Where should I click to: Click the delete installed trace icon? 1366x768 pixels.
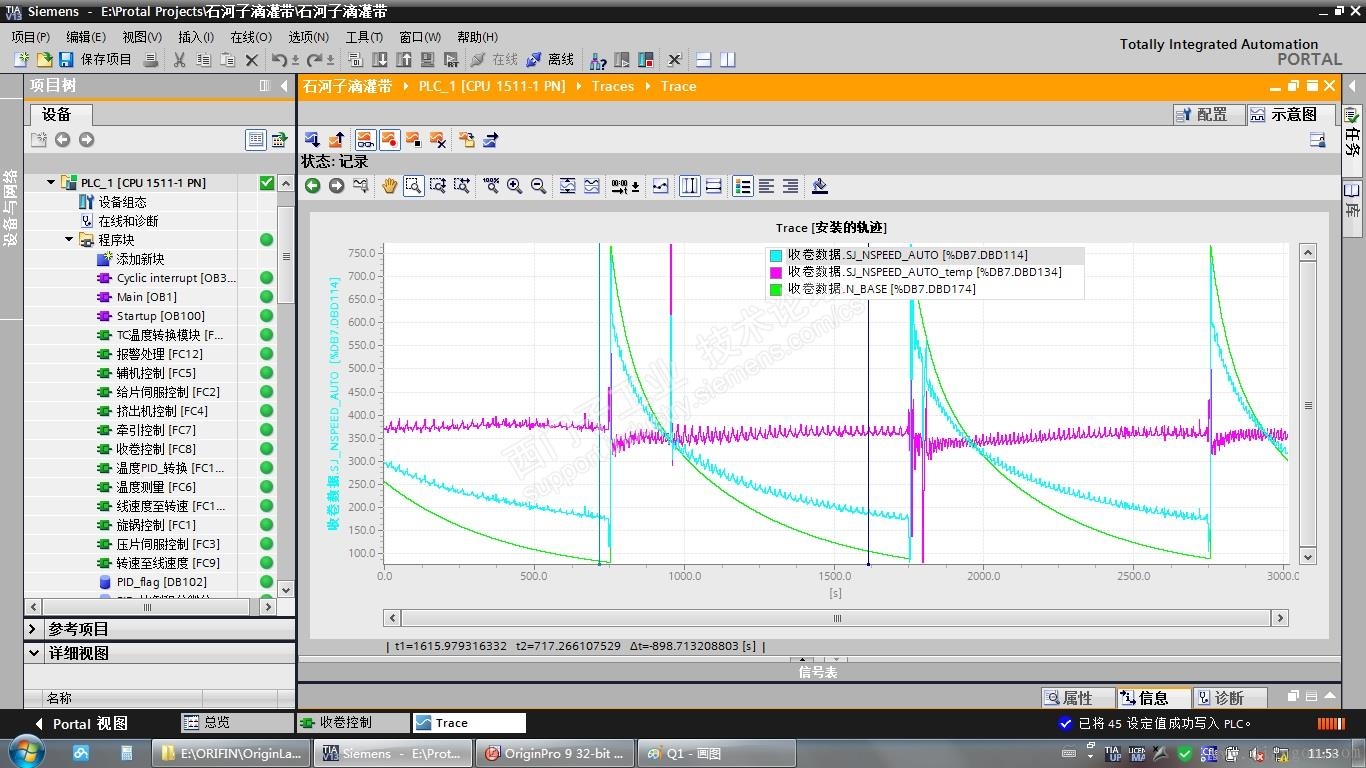click(437, 140)
